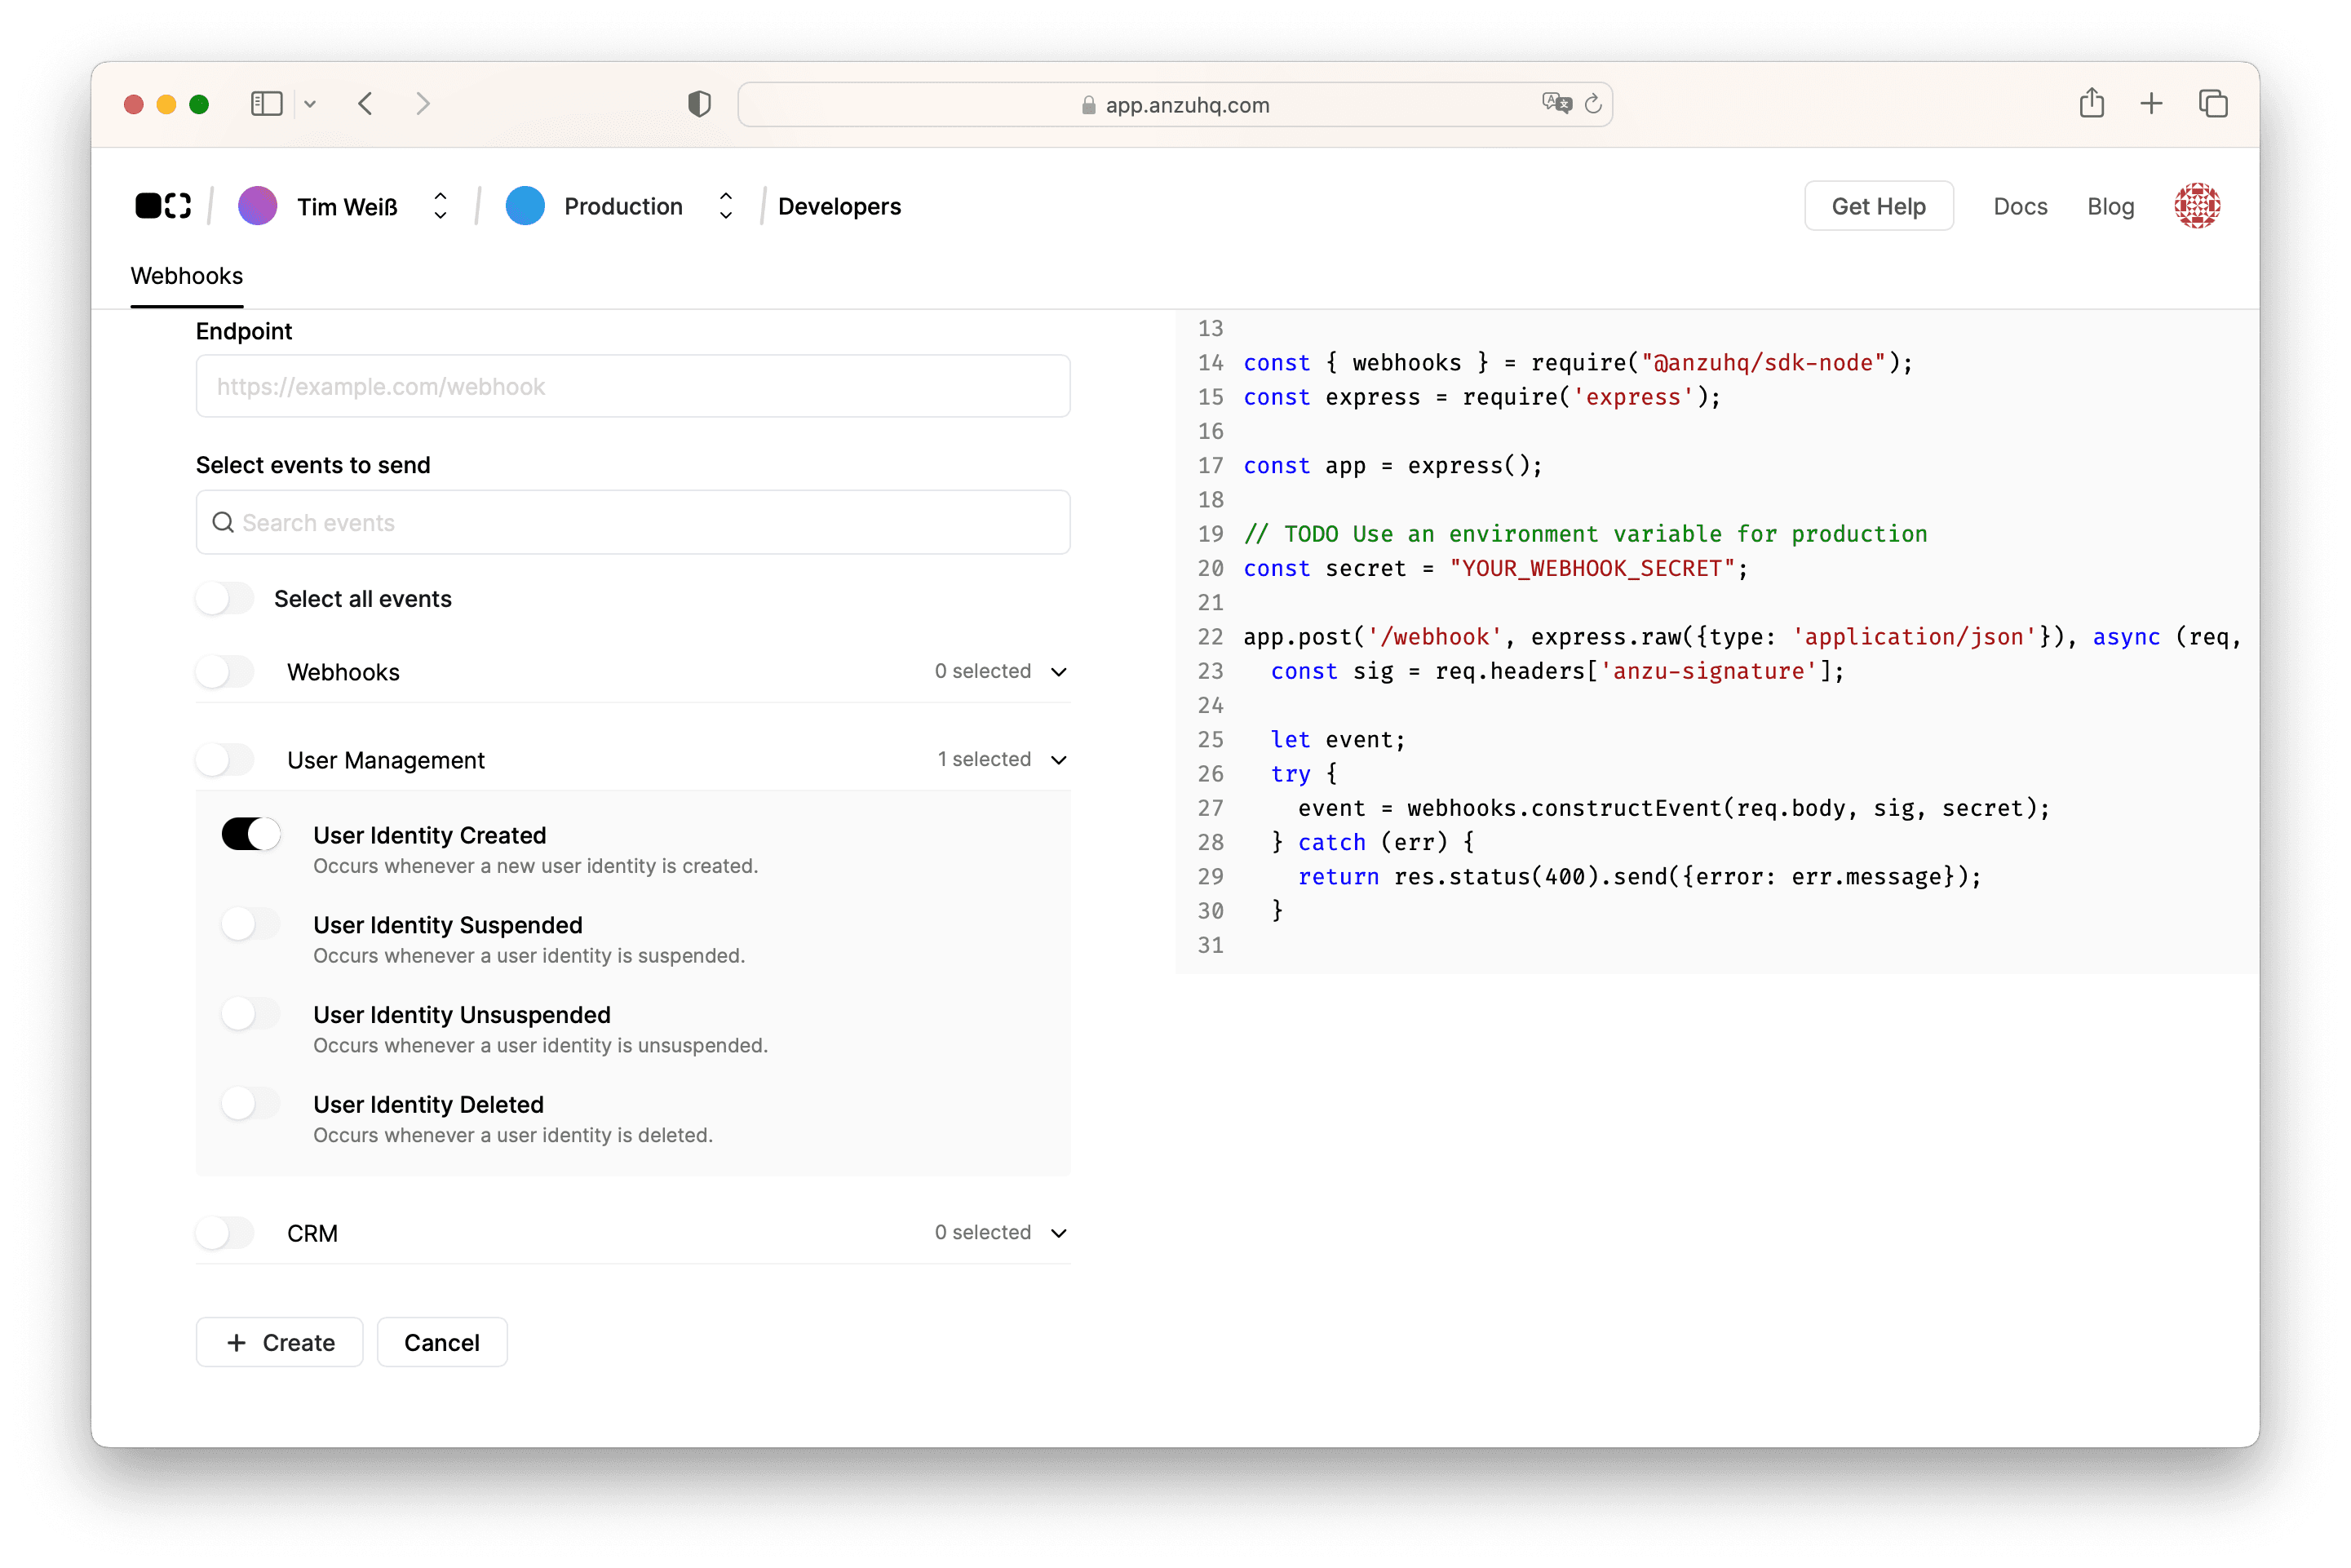The height and width of the screenshot is (1568, 2351).
Task: Toggle the Webhooks category switch
Action: click(x=225, y=672)
